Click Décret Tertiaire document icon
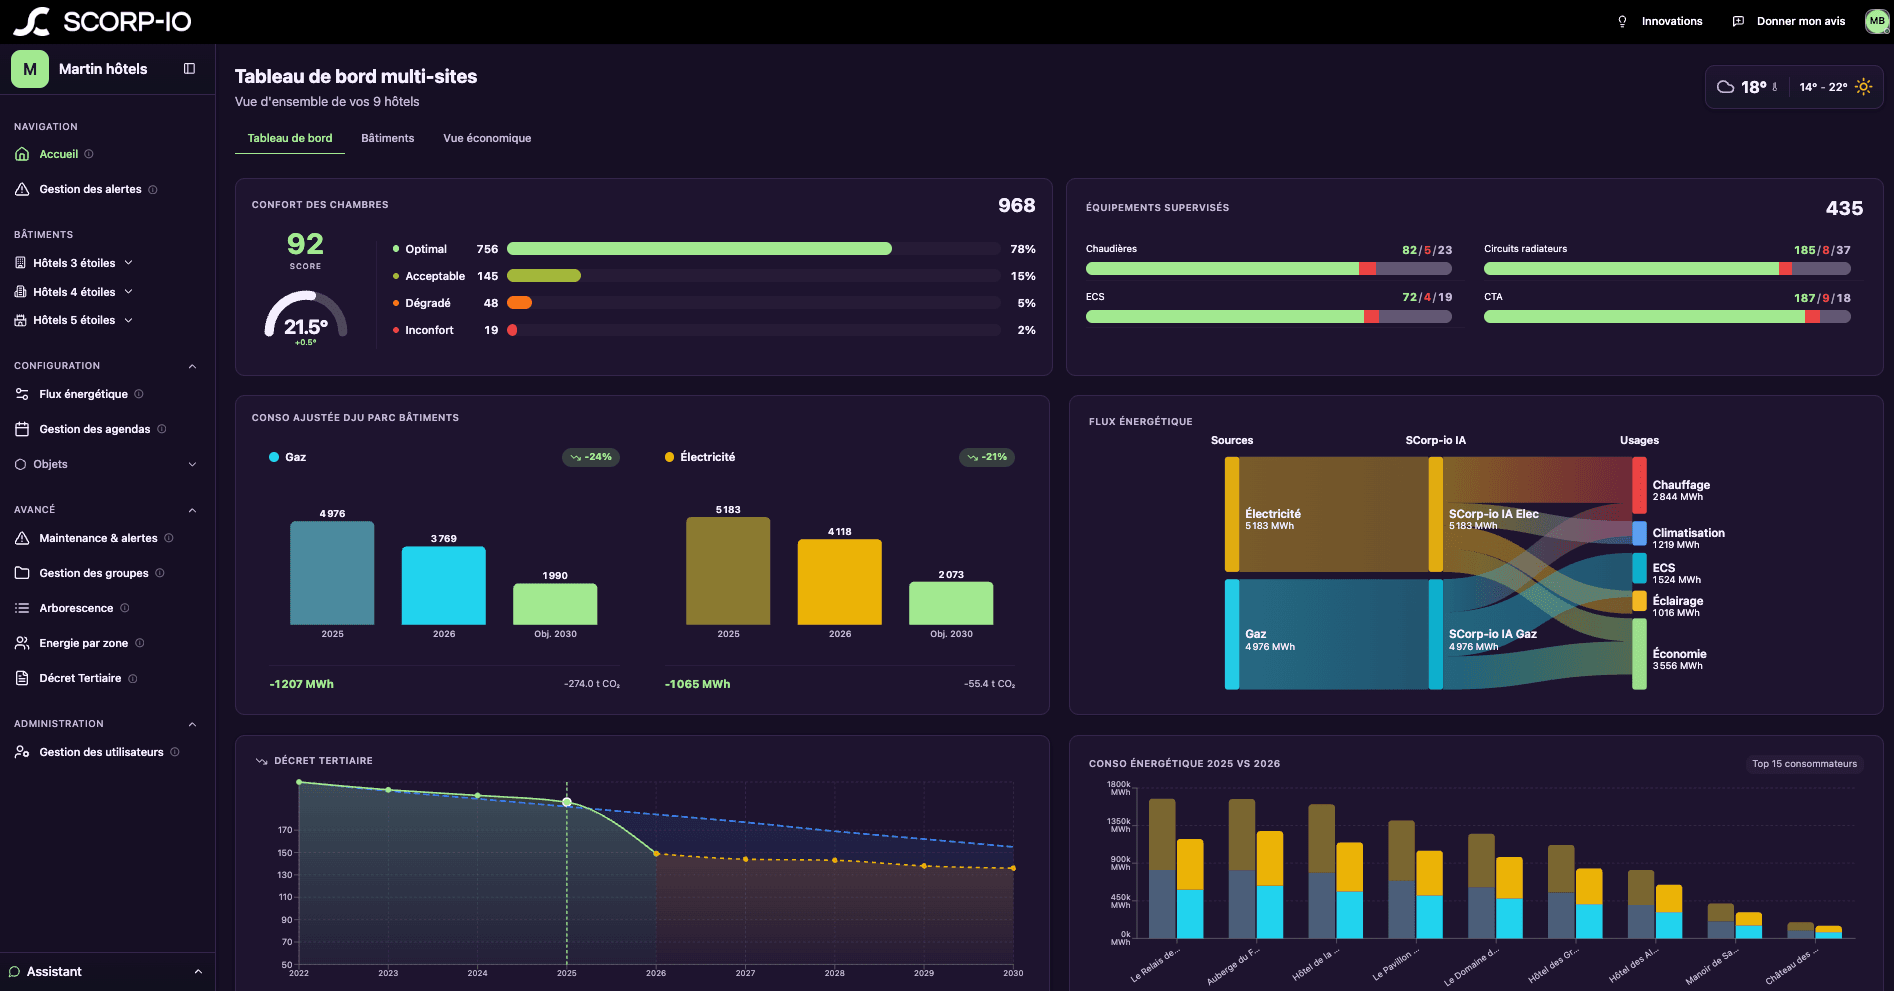 tap(22, 678)
